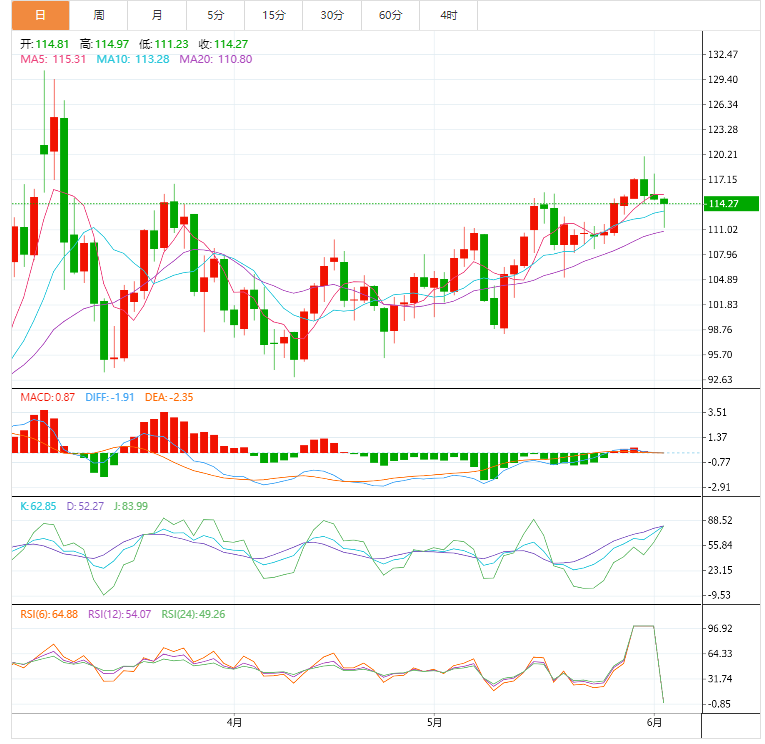Open the 4时 interval tab
Image resolution: width=765 pixels, height=744 pixels.
tap(448, 15)
